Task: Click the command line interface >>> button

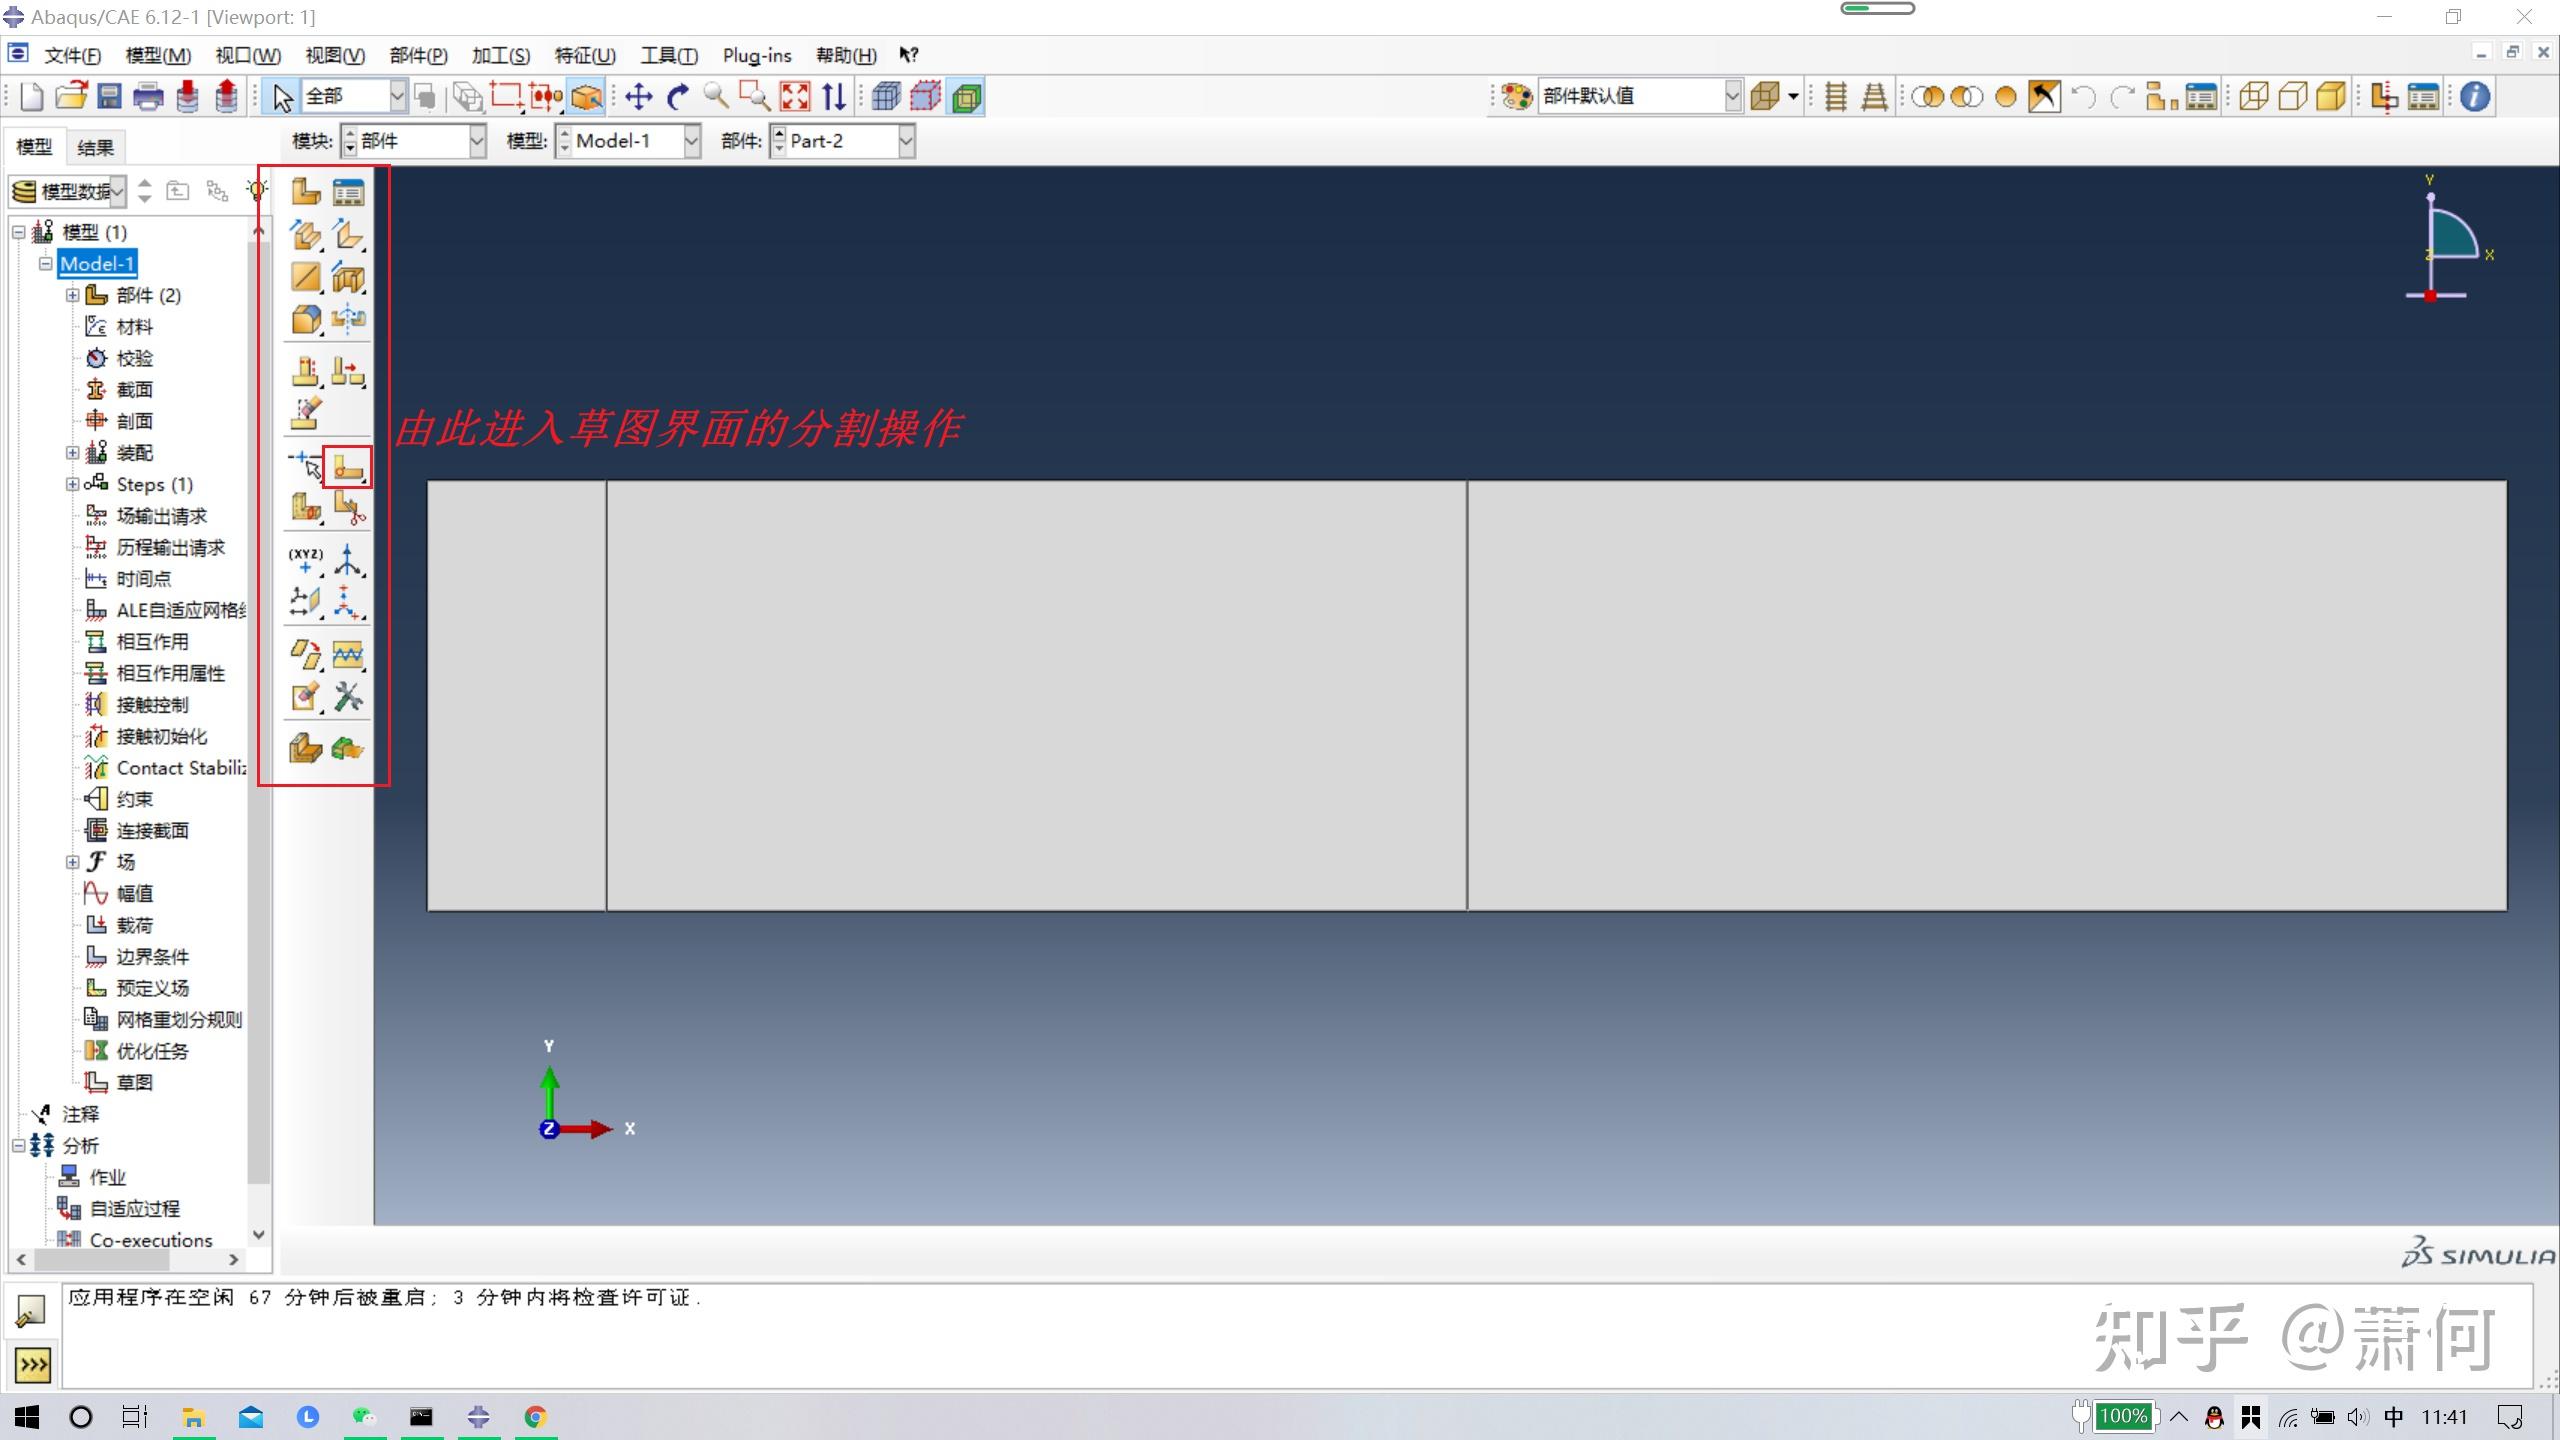Action: click(x=32, y=1364)
